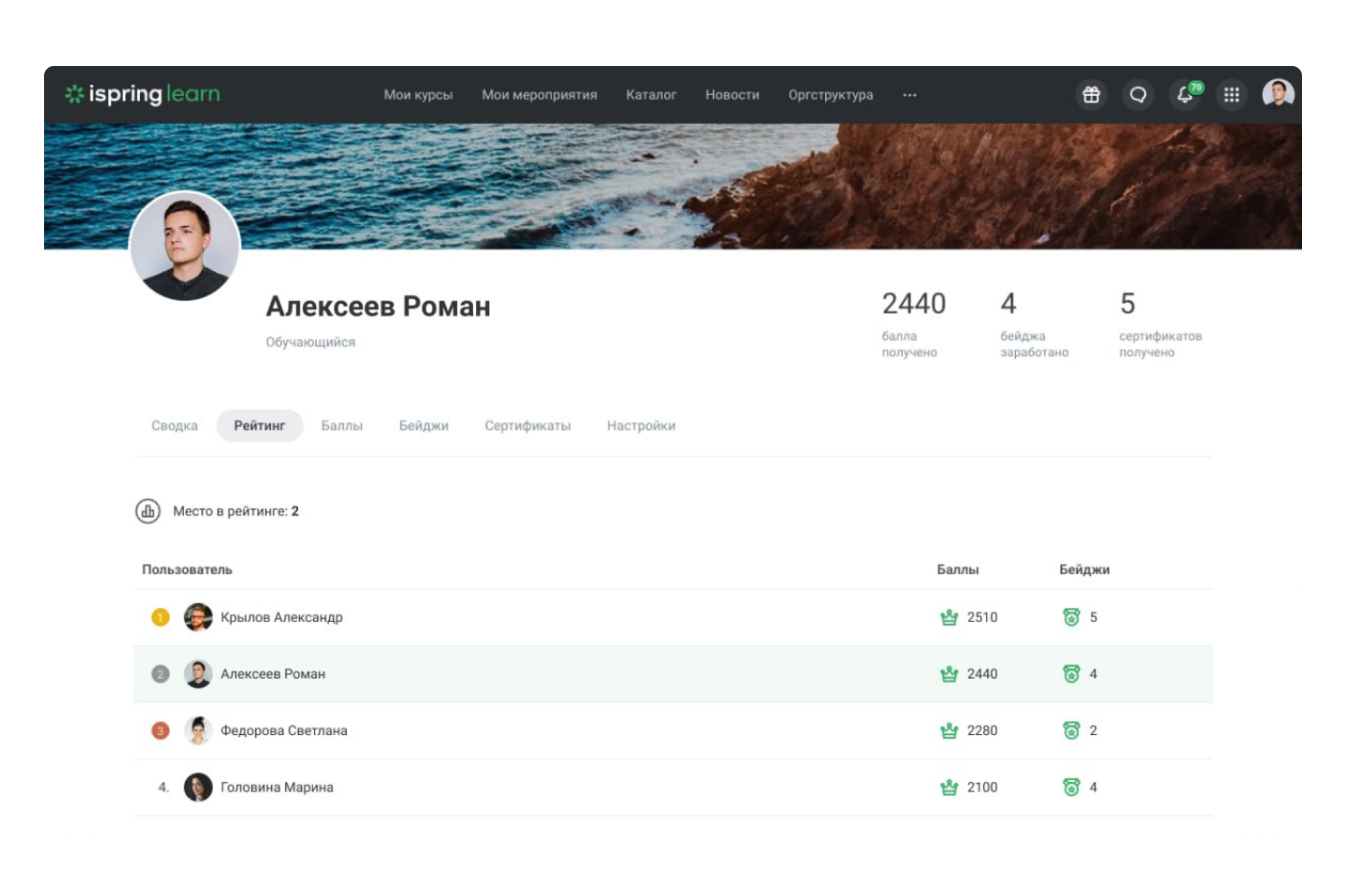Switch to the Сводка tab
The image size is (1360, 883).
coord(174,426)
